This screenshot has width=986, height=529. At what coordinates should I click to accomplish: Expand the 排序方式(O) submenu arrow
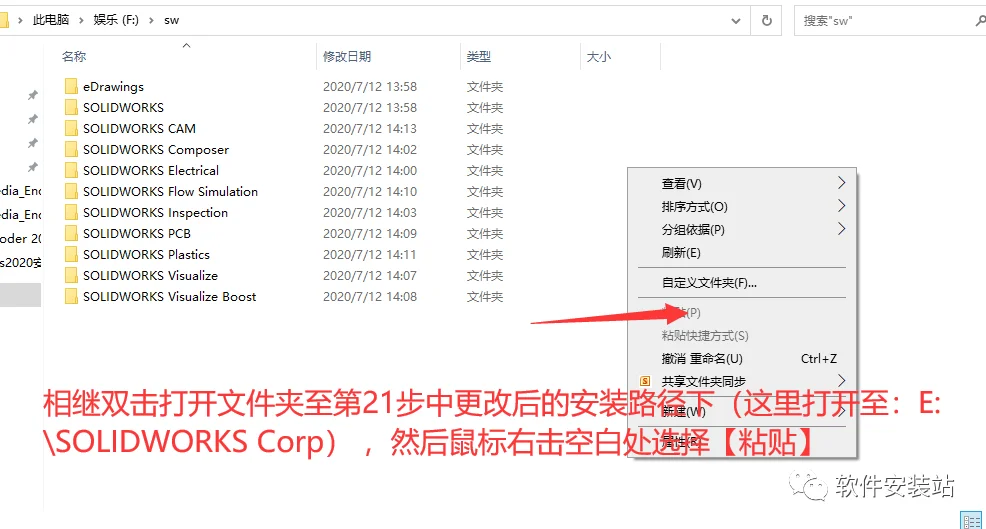pyautogui.click(x=841, y=206)
